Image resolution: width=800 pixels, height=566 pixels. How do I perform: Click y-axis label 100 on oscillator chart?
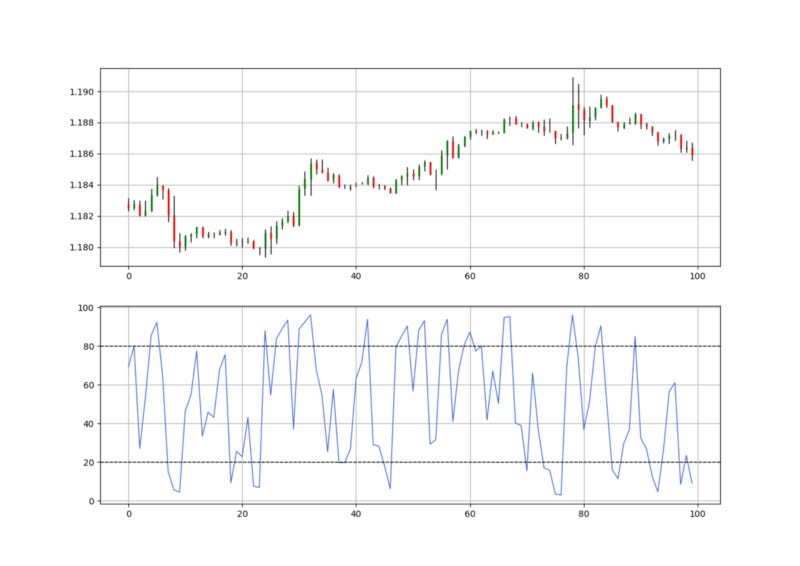pos(86,308)
